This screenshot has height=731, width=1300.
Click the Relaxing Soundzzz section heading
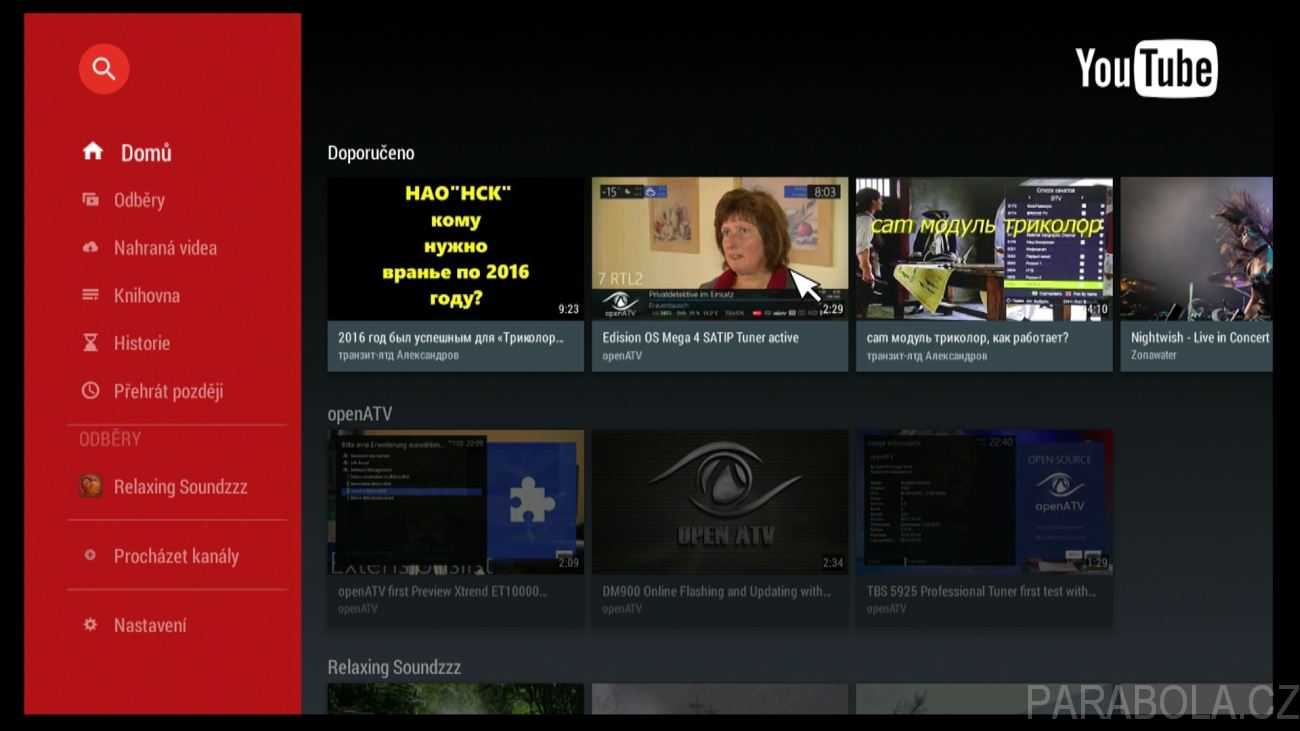point(394,667)
